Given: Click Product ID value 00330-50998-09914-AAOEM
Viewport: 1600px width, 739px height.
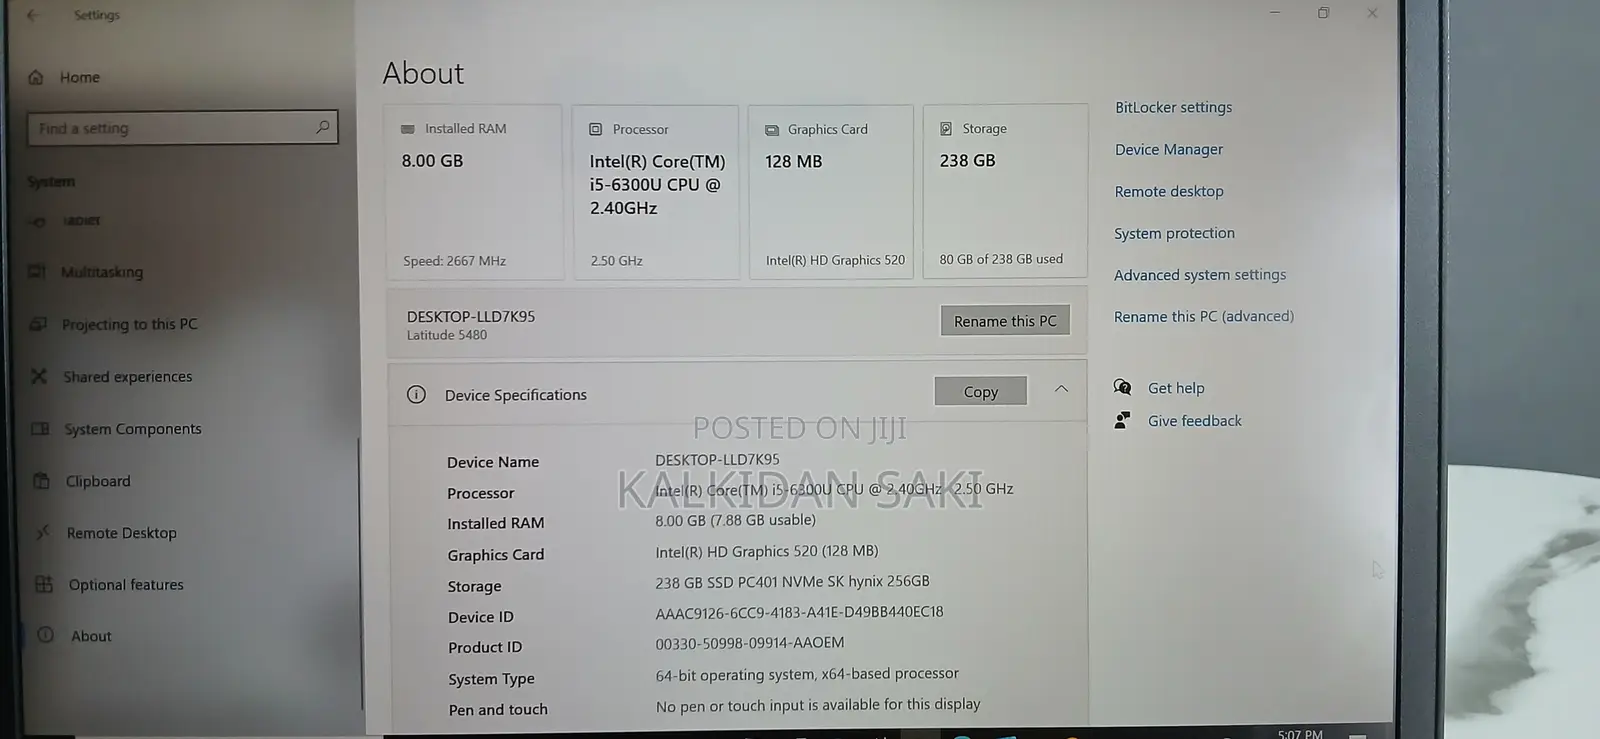Looking at the screenshot, I should [x=750, y=643].
